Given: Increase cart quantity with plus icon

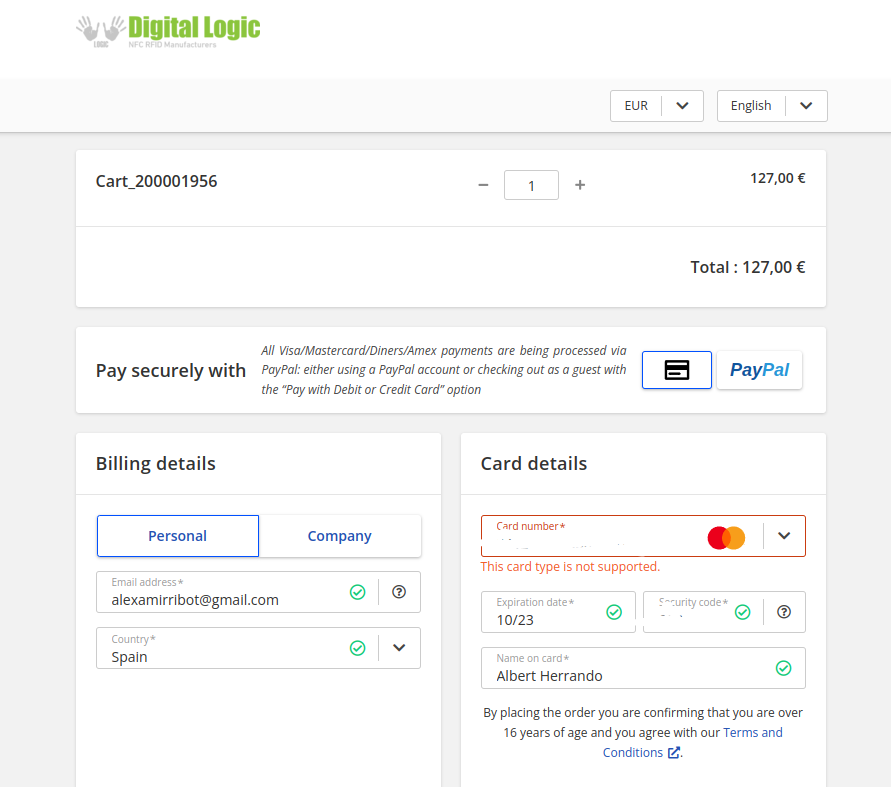Looking at the screenshot, I should click(x=580, y=185).
